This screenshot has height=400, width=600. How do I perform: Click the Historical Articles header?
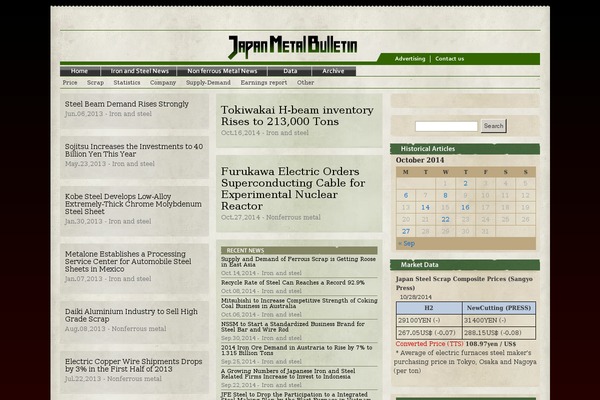tap(465, 149)
